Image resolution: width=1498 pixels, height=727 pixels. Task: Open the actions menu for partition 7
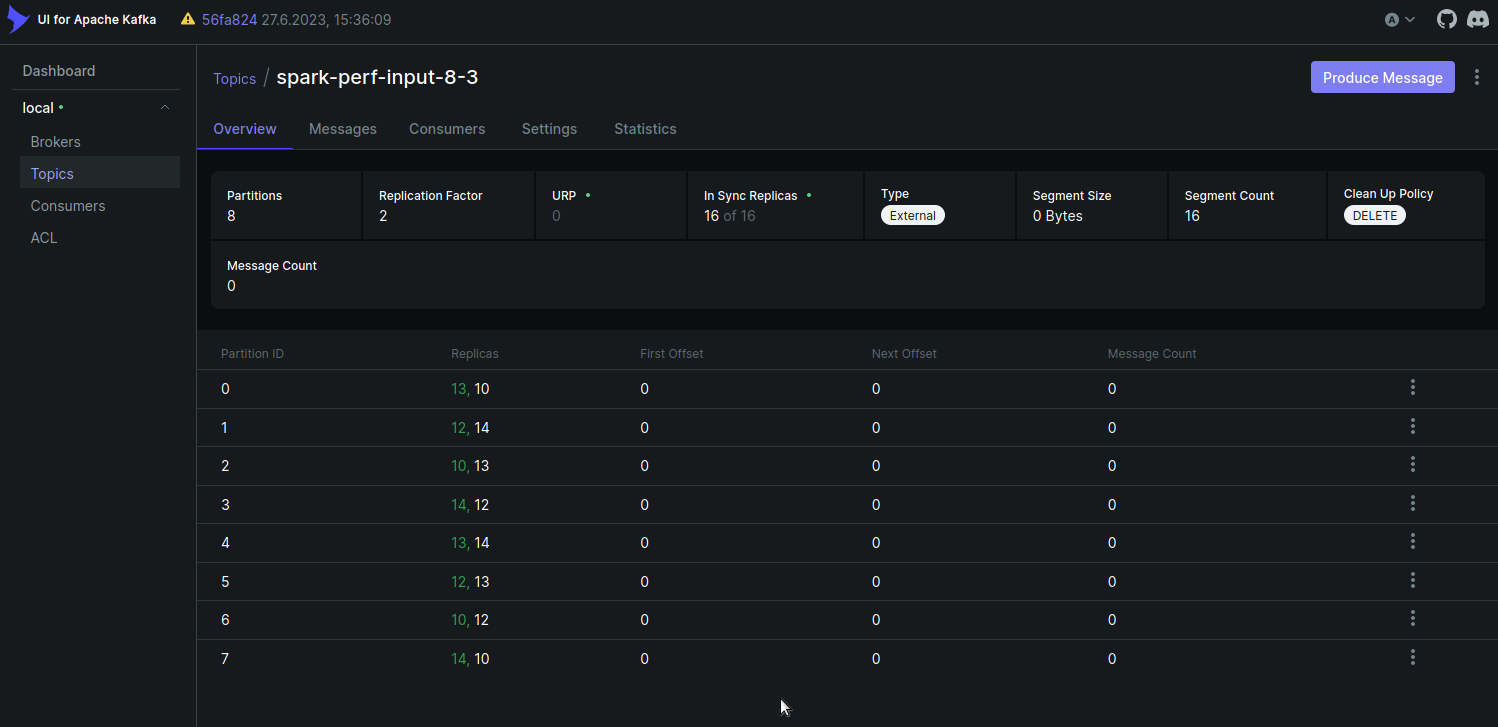point(1413,657)
